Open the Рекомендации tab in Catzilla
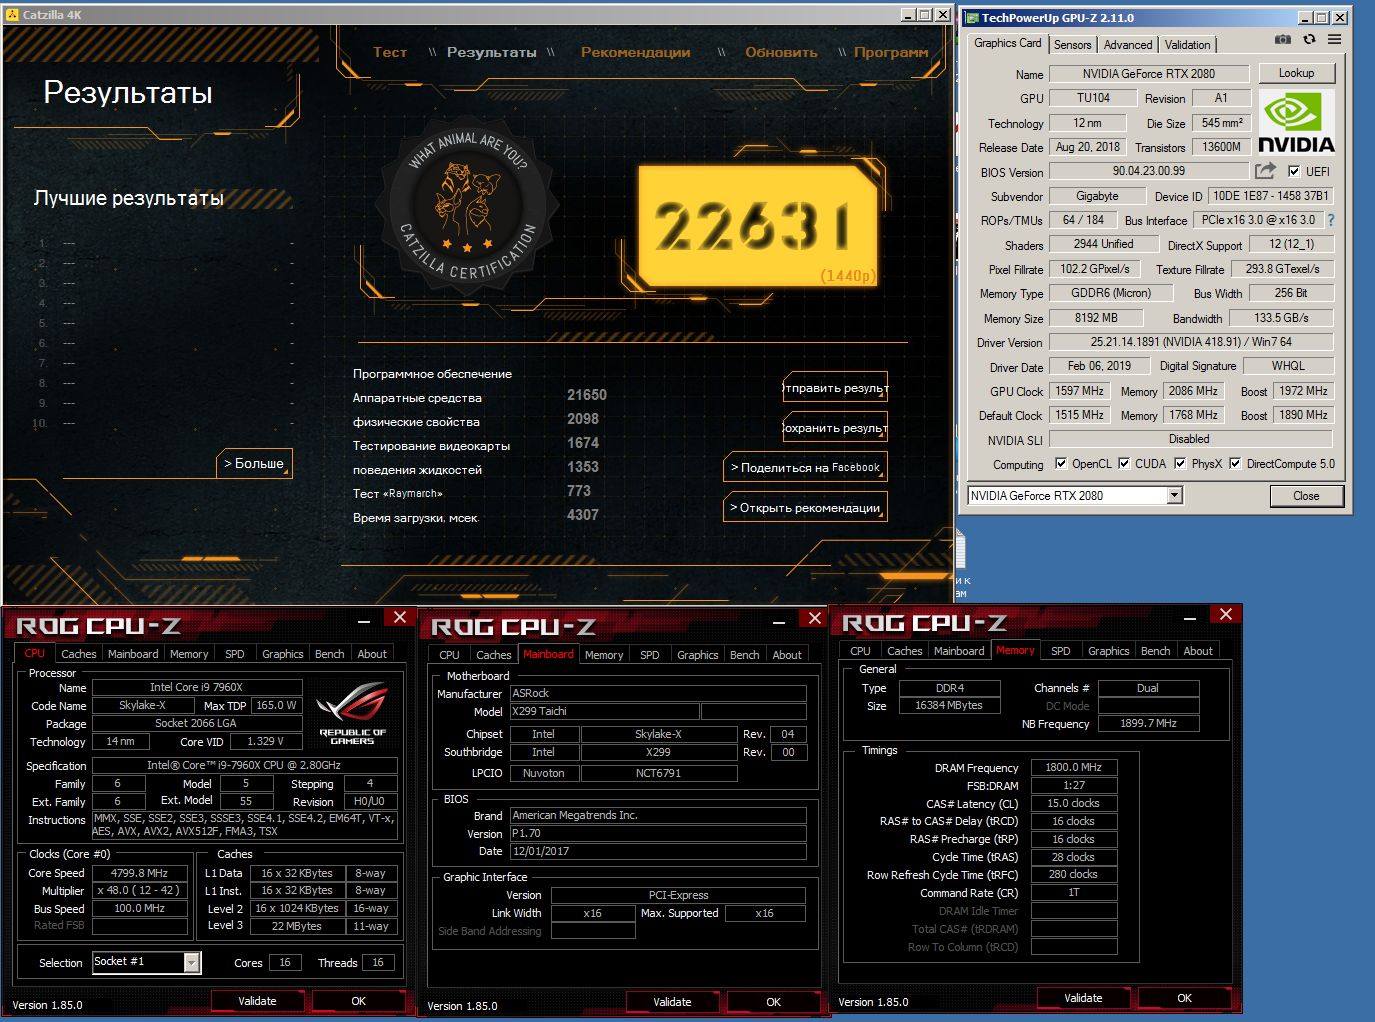The image size is (1375, 1022). click(636, 52)
